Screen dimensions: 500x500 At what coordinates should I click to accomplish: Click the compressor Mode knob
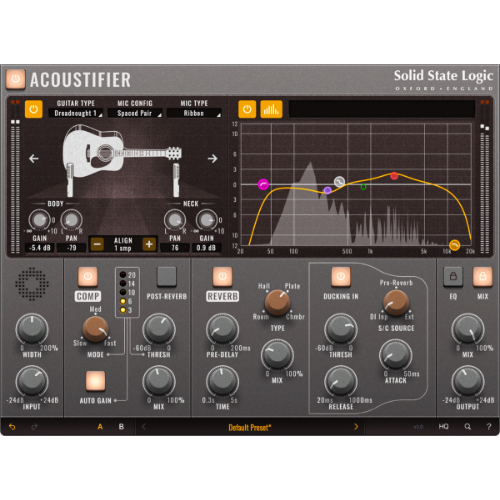click(95, 329)
